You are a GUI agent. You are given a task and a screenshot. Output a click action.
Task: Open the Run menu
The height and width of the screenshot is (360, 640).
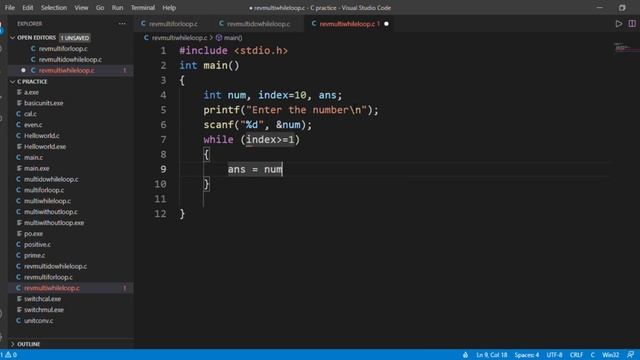(118, 8)
